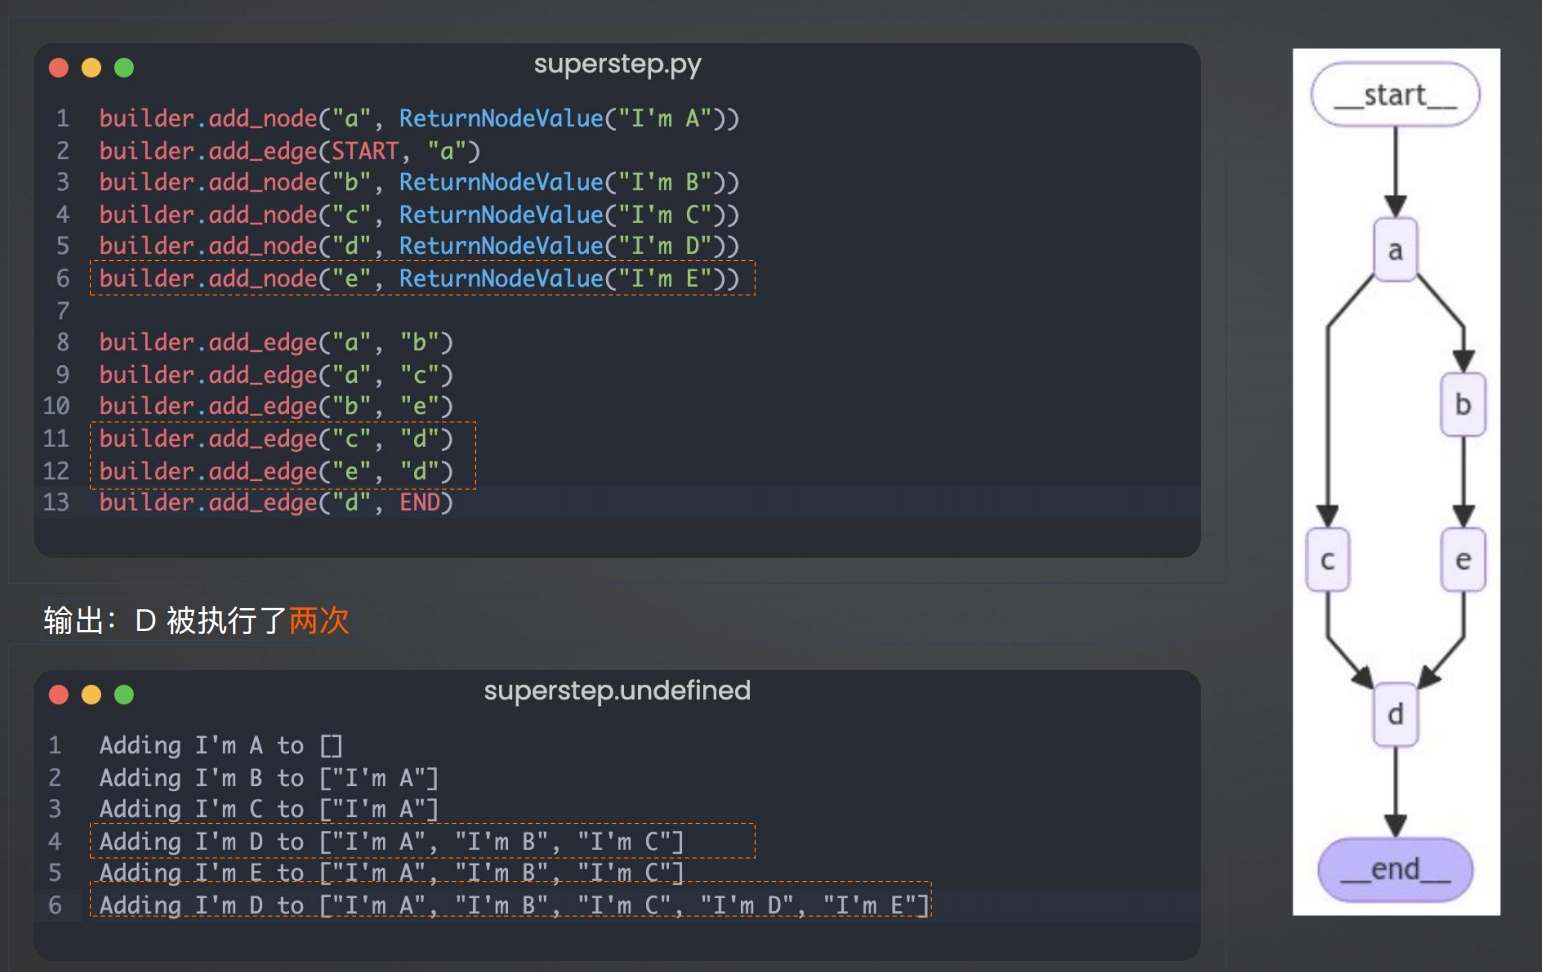
Task: Pick node "e" in the graph diagram
Action: pyautogui.click(x=1463, y=559)
